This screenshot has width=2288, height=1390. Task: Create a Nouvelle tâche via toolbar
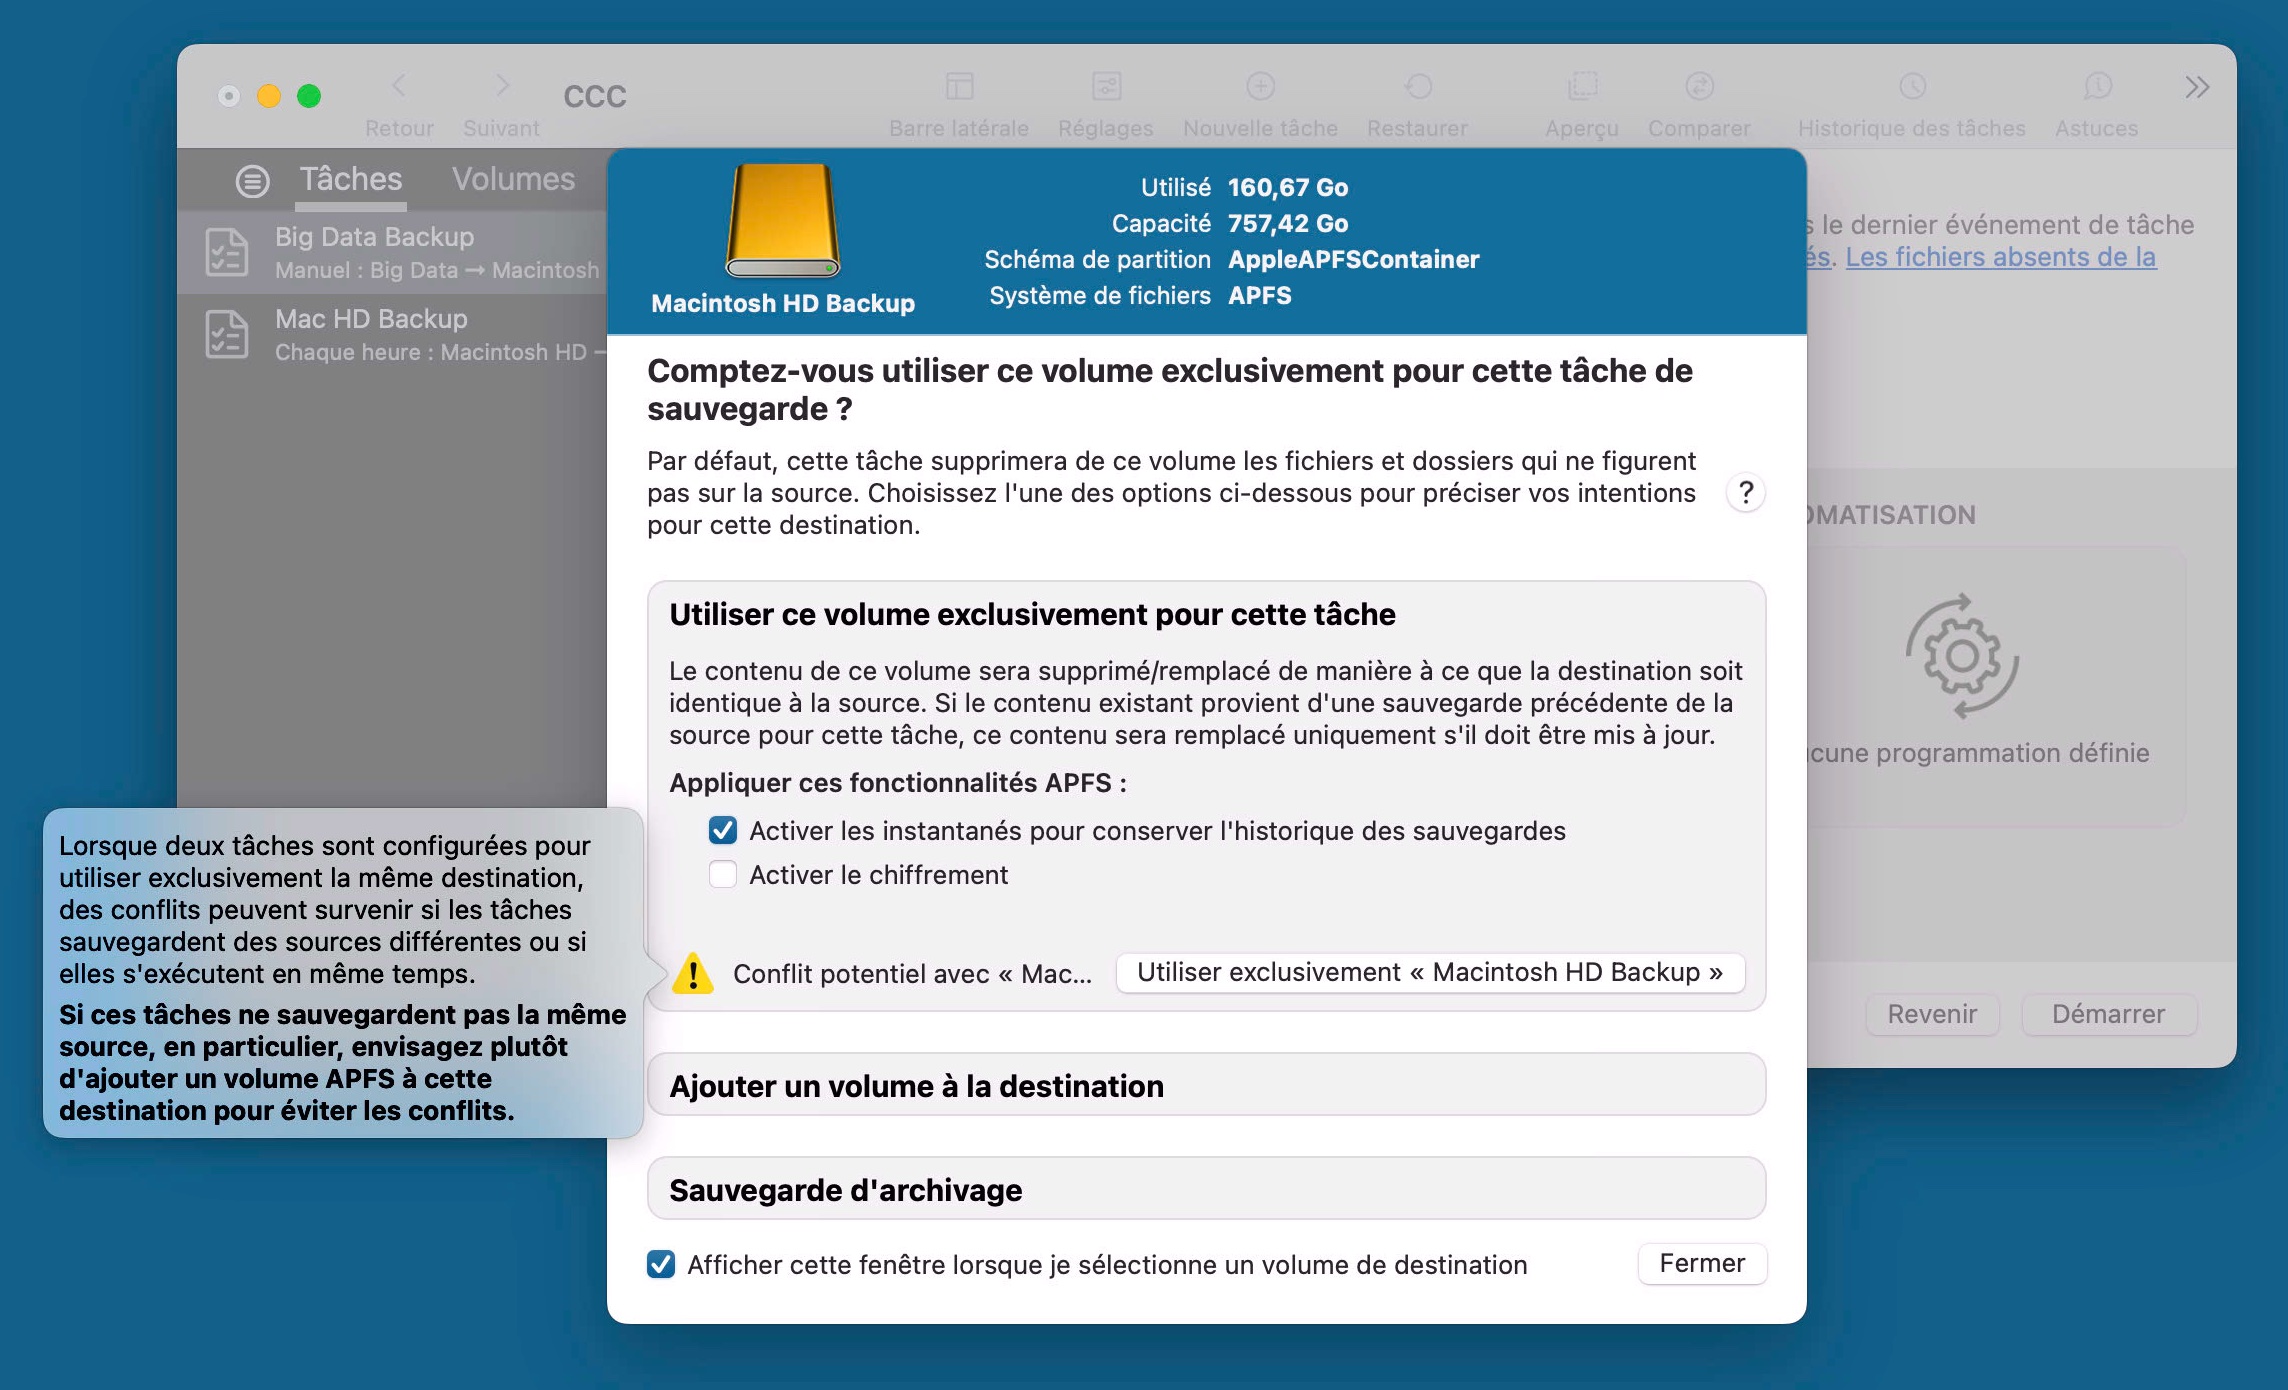(1260, 86)
